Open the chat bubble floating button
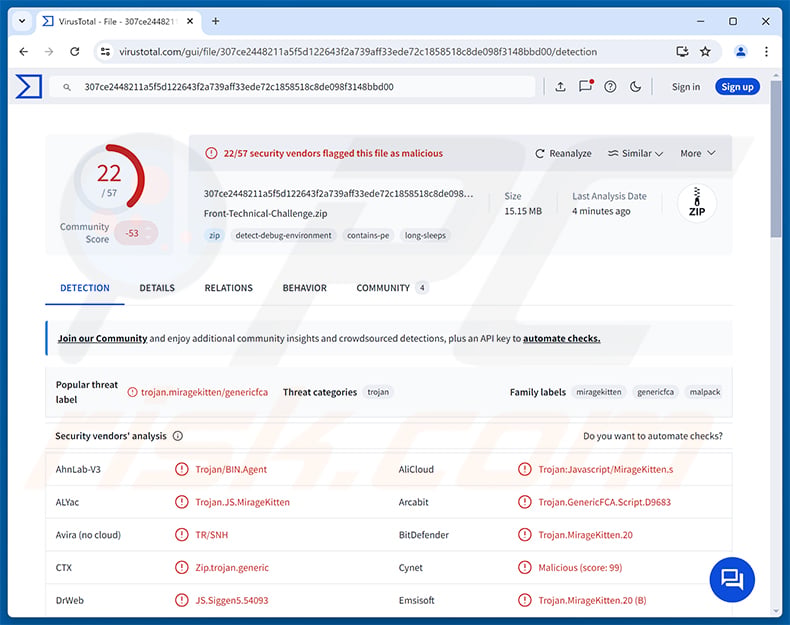The image size is (790, 625). (x=732, y=579)
